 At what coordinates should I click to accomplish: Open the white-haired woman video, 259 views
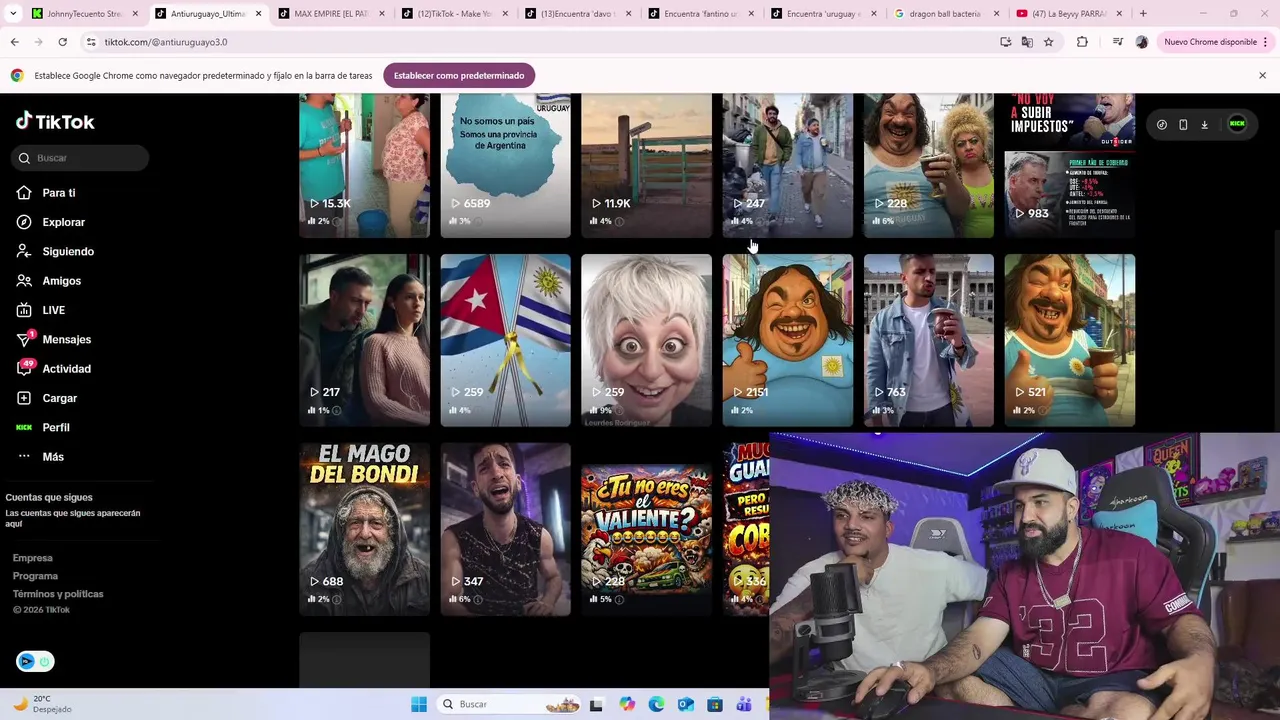tap(647, 340)
